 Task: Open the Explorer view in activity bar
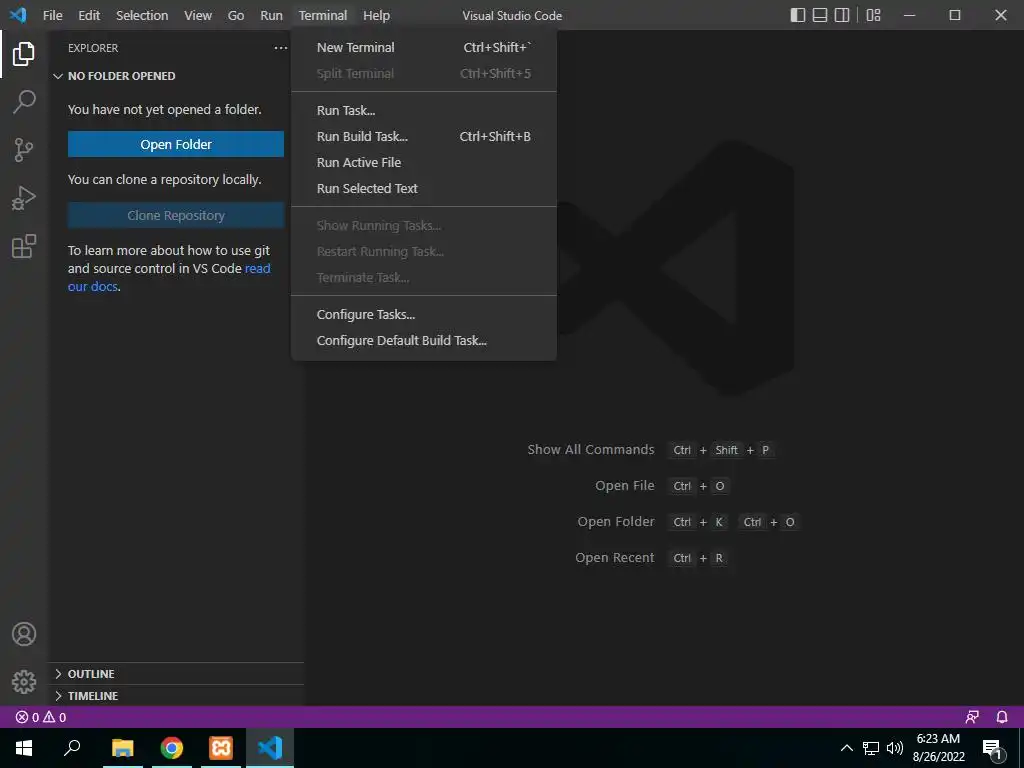(x=24, y=54)
